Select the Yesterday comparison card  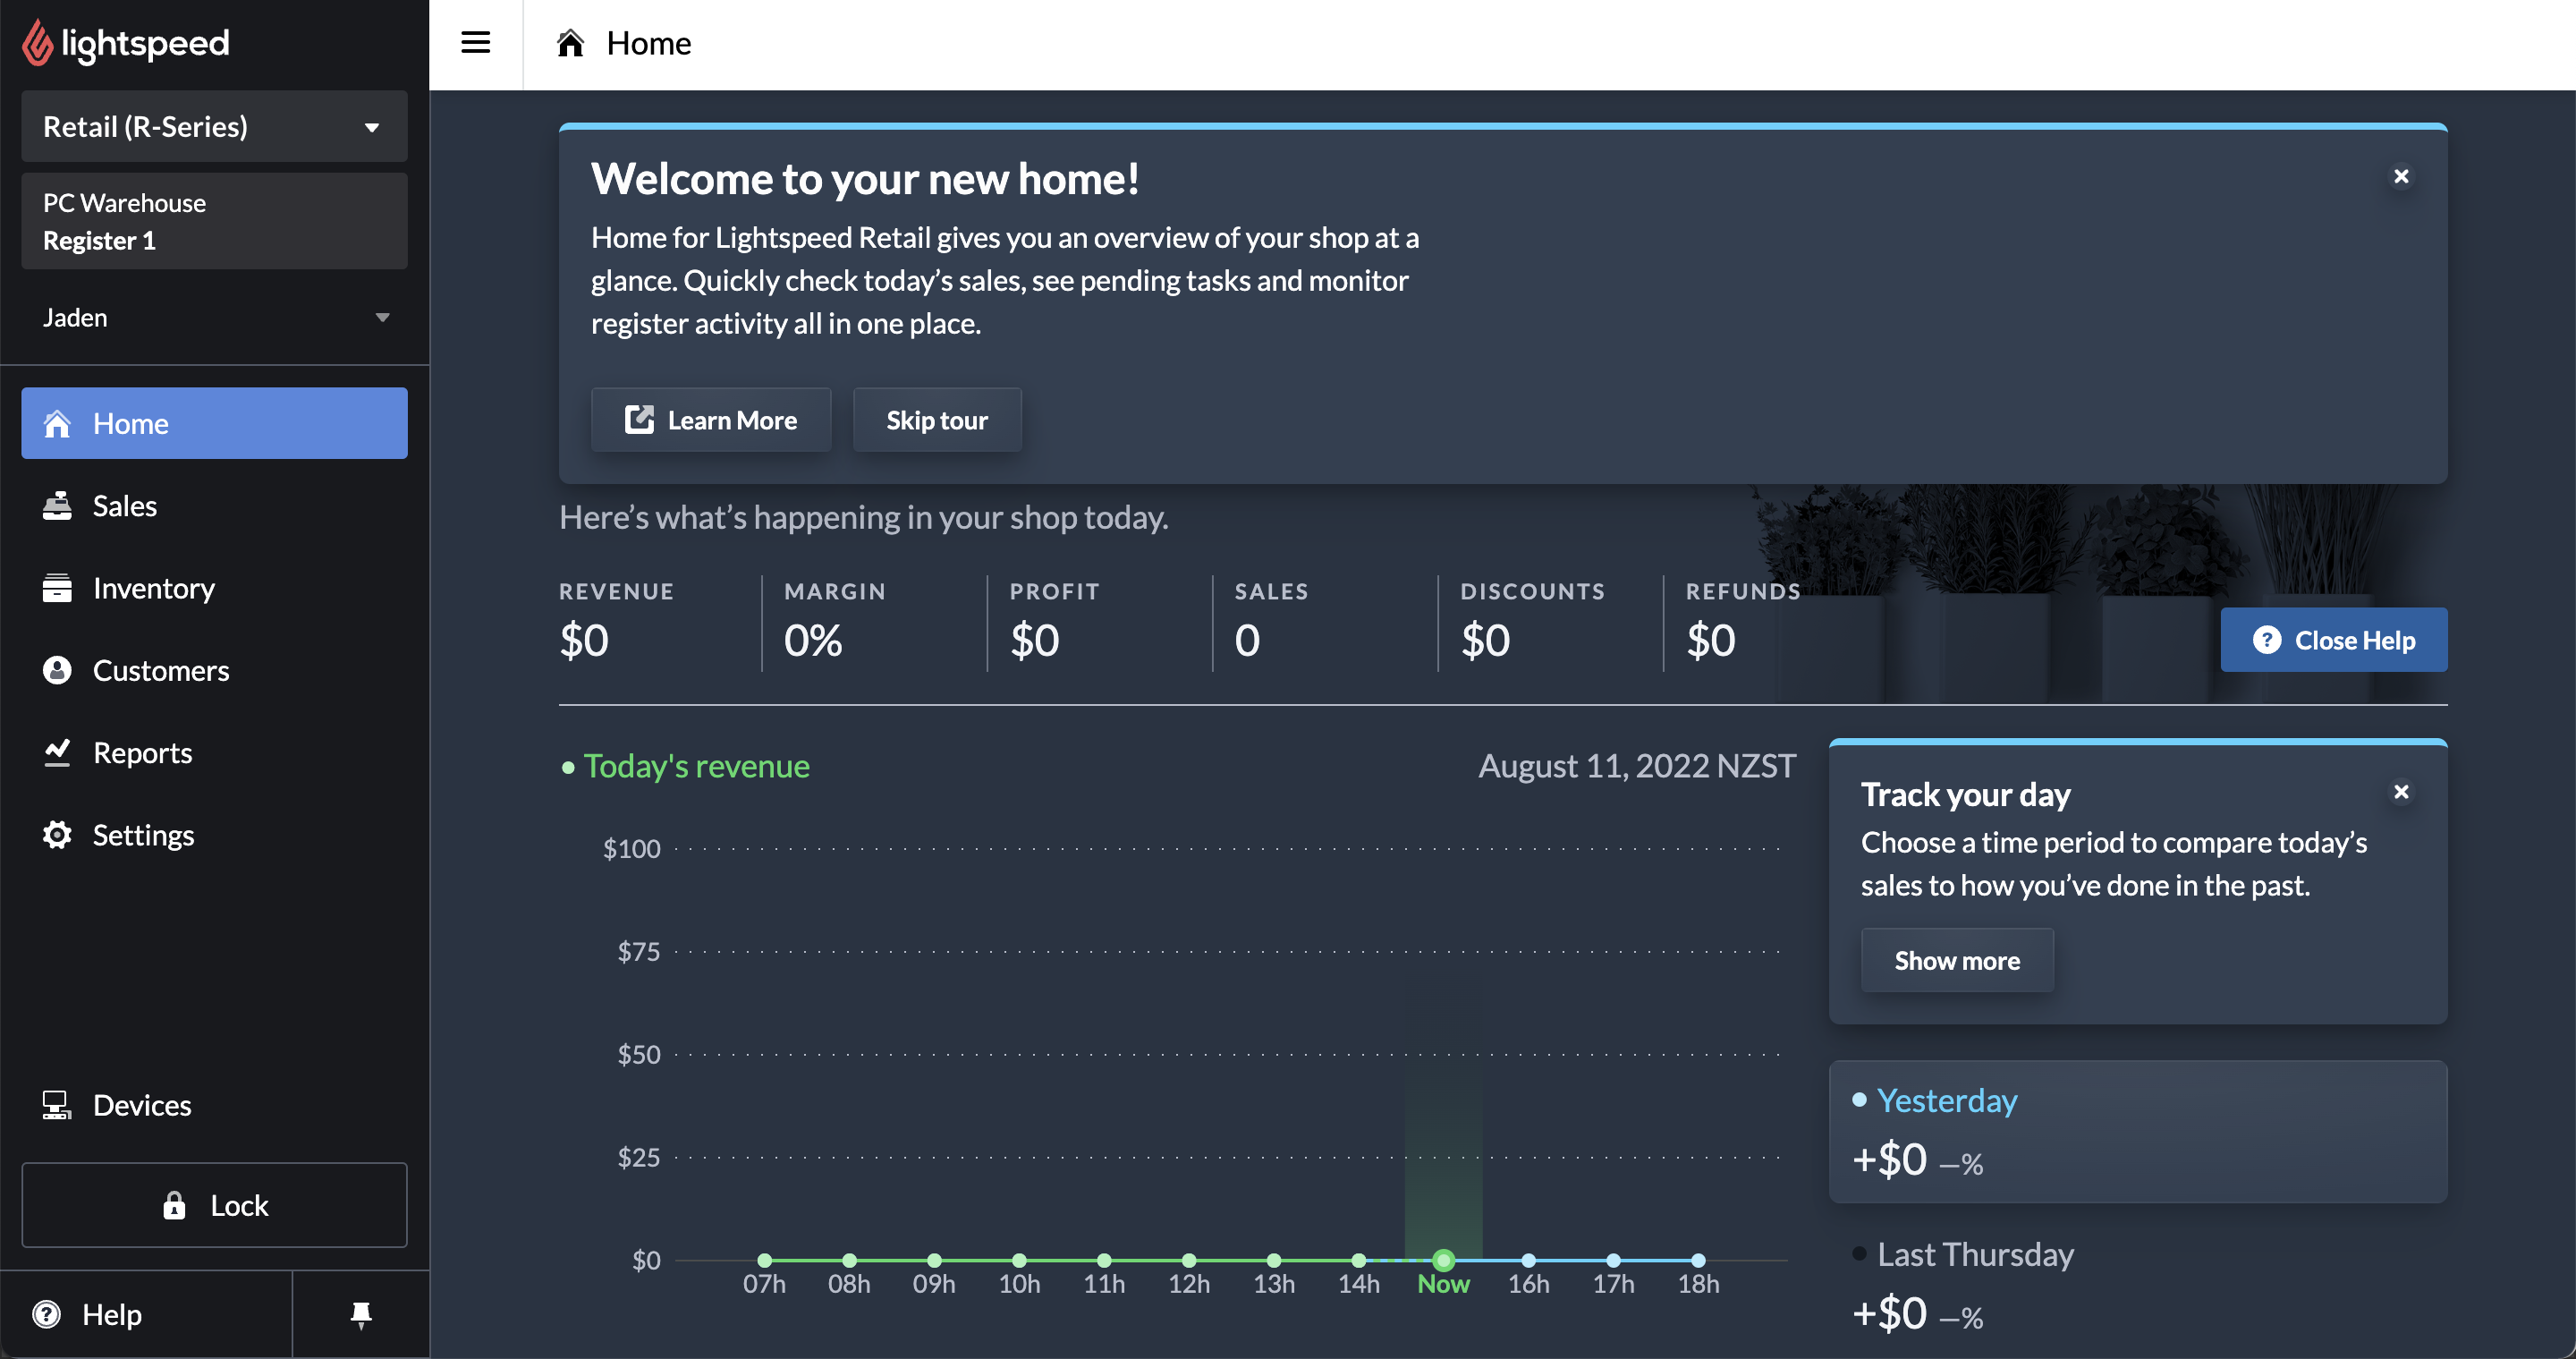click(x=2138, y=1131)
